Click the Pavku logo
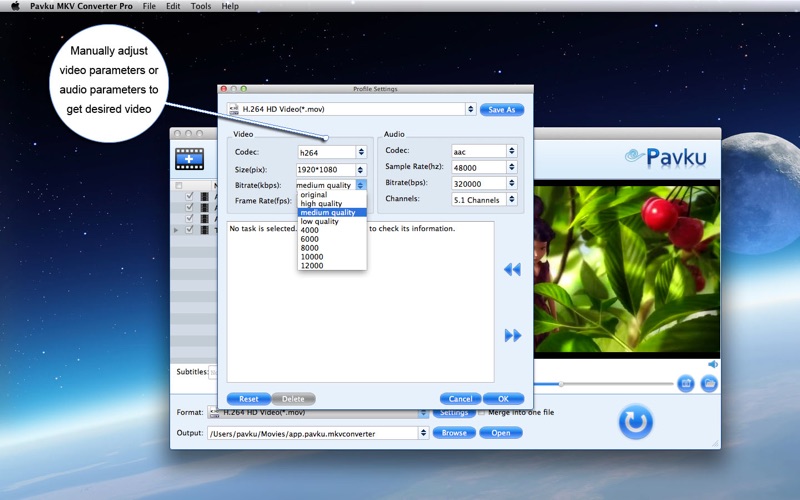Screen dimensions: 800x500 click(x=666, y=157)
